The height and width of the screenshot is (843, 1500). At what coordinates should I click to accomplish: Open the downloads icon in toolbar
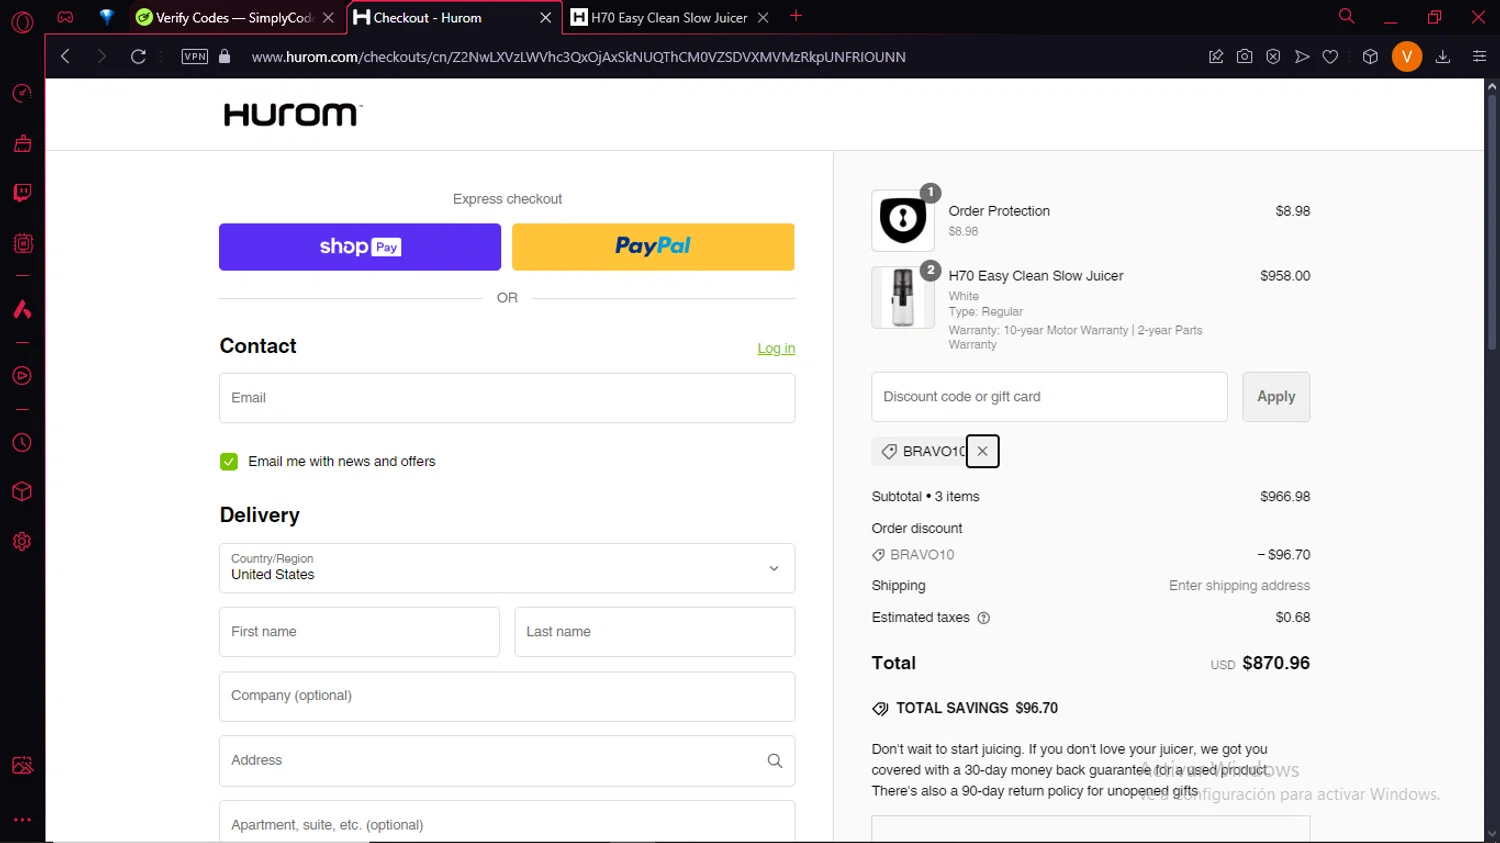coord(1443,57)
